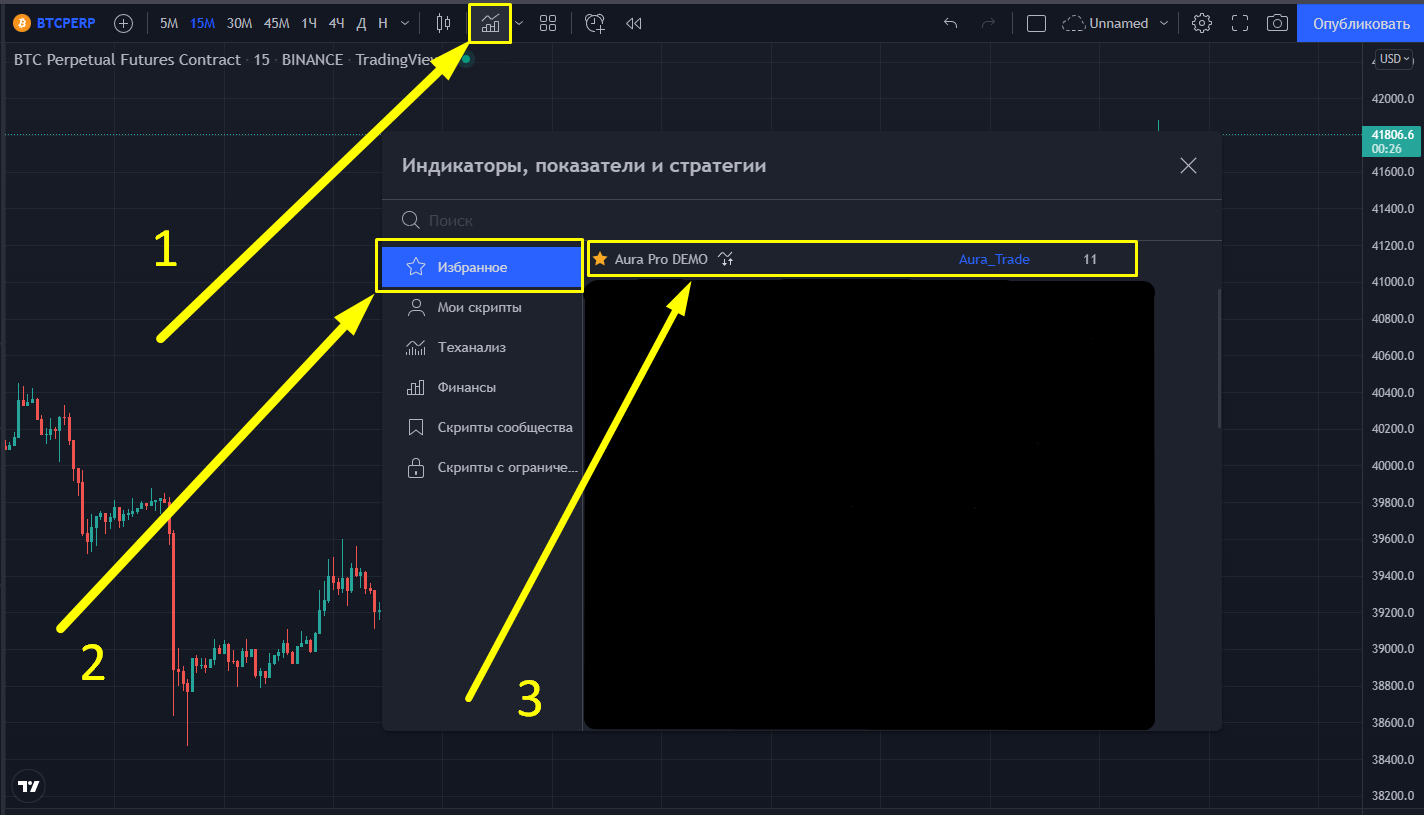Screen dimensions: 1424x815
Task: Click the 42000.0 price scale label
Action: click(x=1393, y=99)
